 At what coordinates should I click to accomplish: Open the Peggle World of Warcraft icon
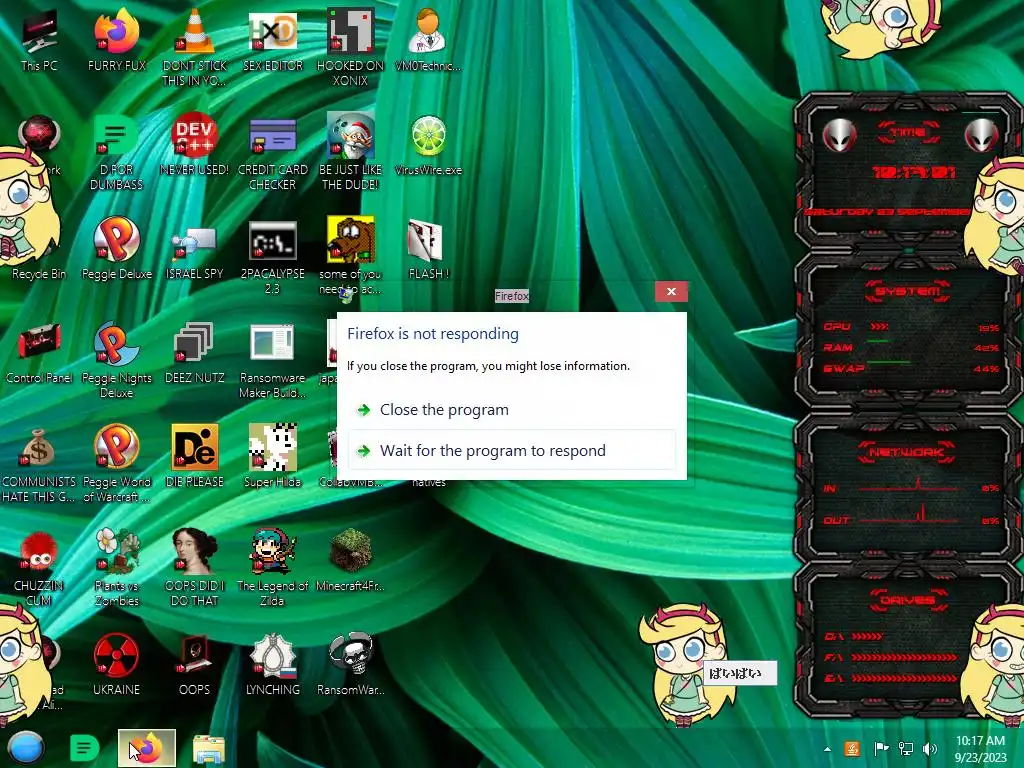click(x=116, y=463)
